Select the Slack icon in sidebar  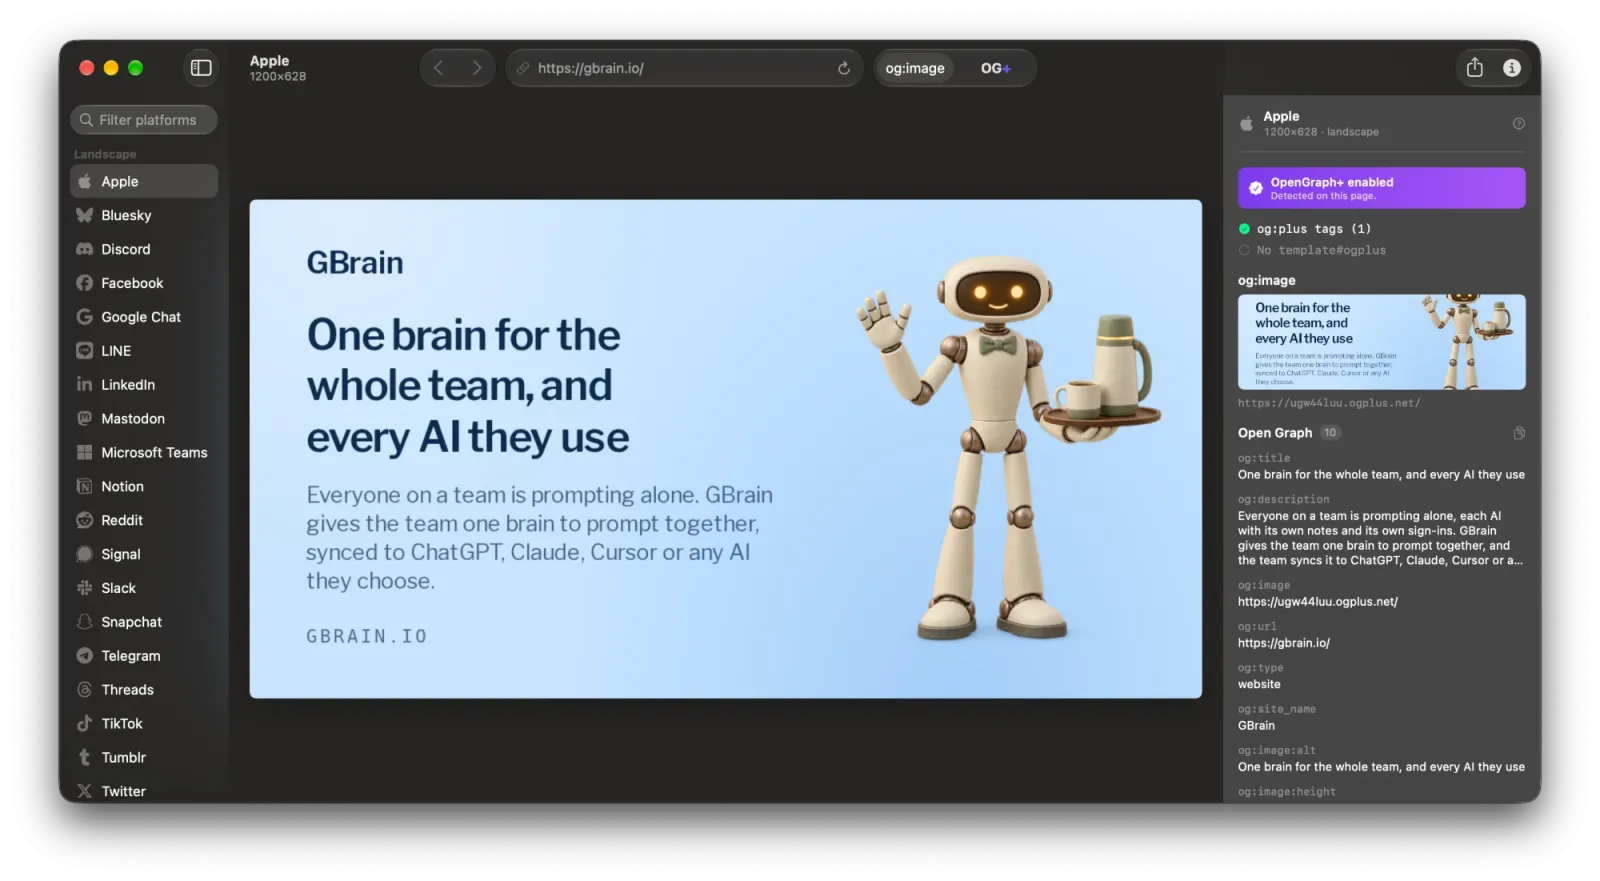tap(85, 588)
